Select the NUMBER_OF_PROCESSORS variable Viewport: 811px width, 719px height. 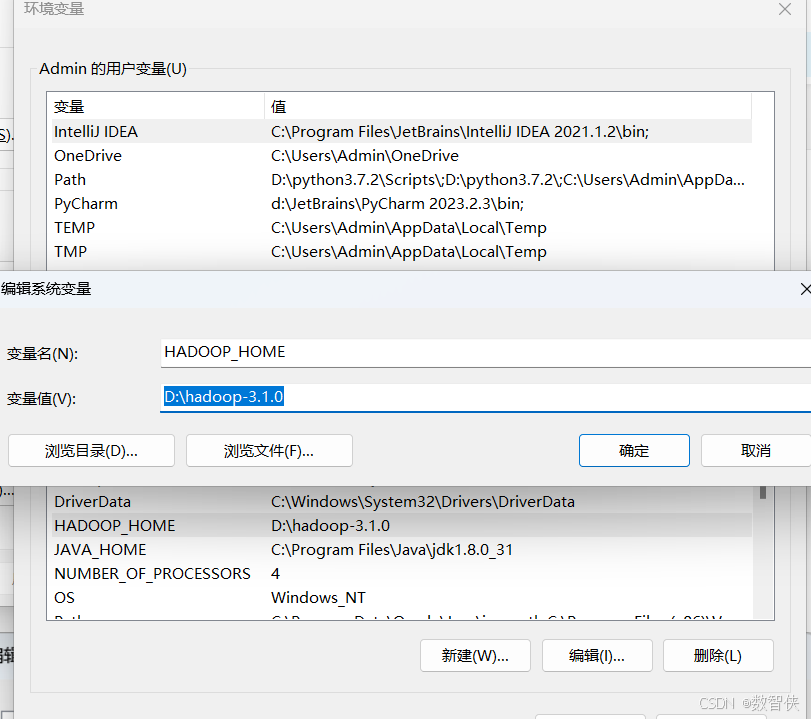(150, 573)
